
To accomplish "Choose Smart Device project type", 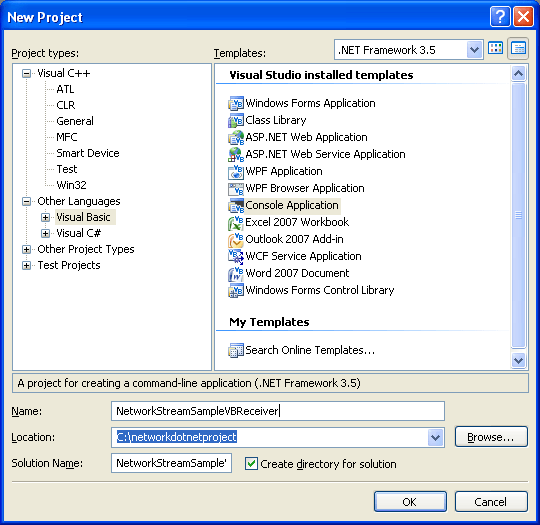I will click(88, 153).
